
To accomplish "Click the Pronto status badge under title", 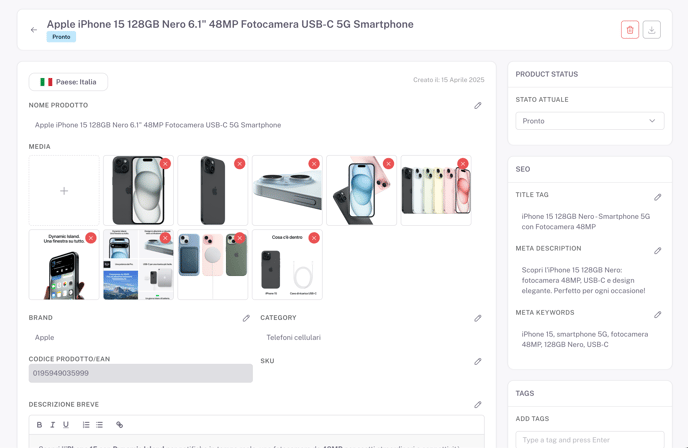I will [61, 37].
